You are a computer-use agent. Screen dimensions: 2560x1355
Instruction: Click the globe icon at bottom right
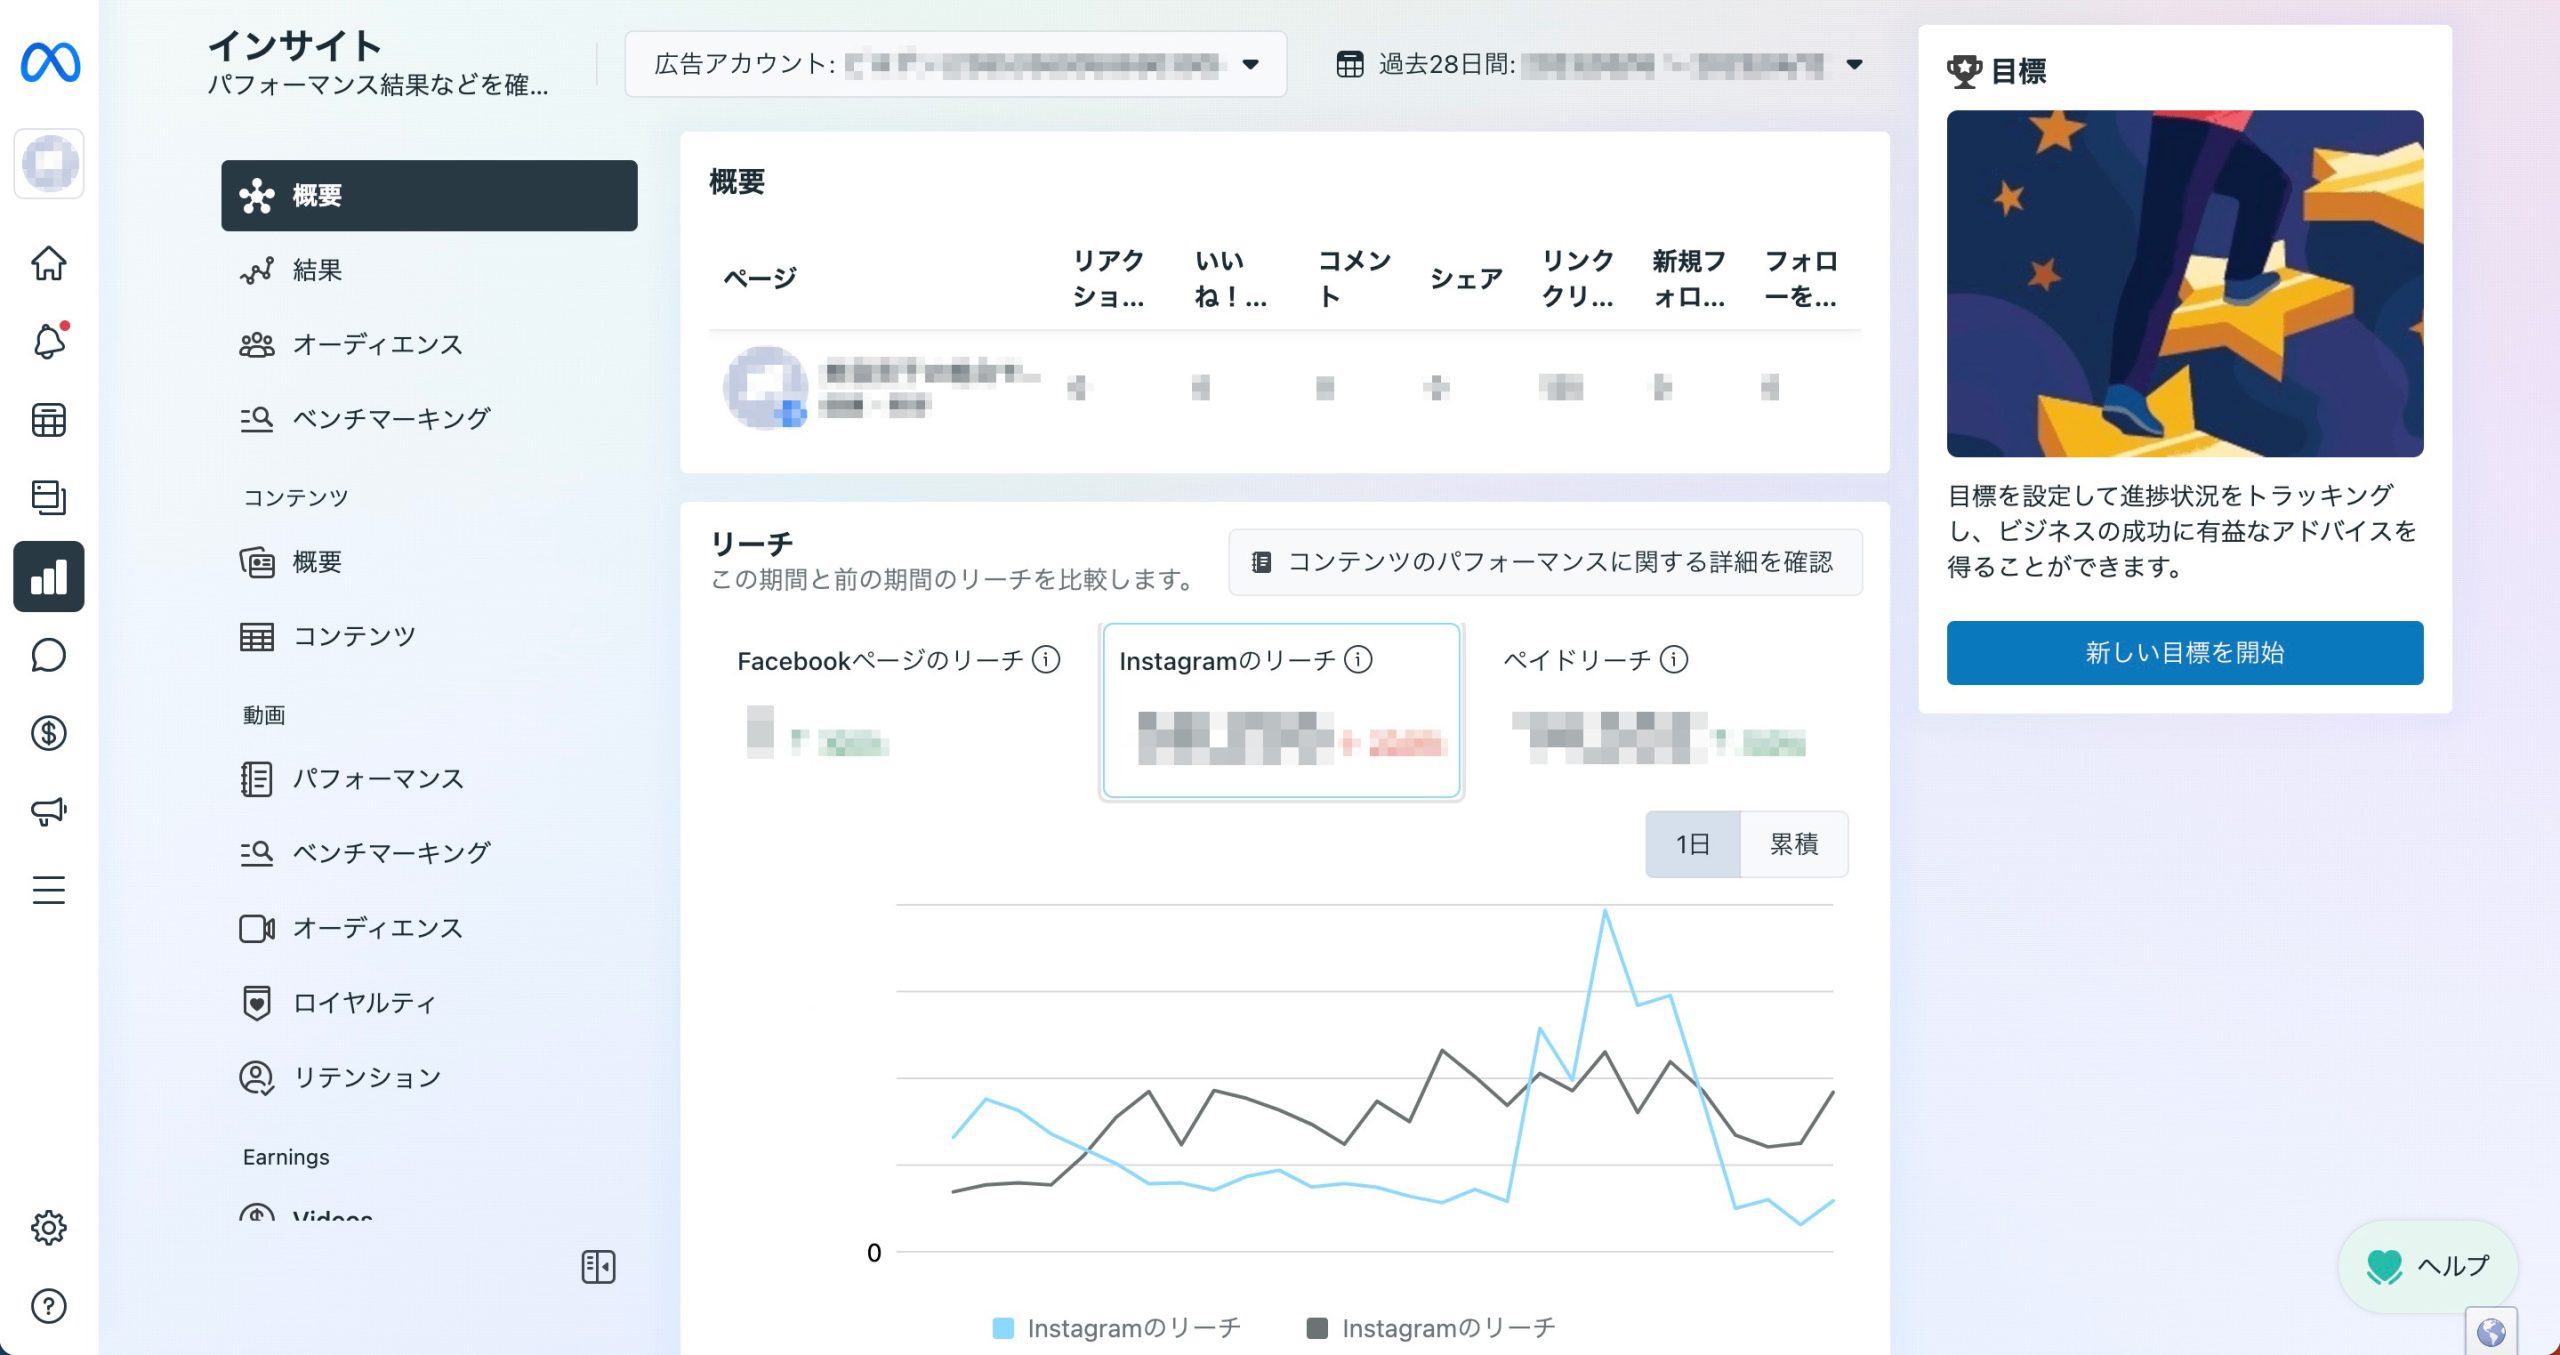2491,1332
